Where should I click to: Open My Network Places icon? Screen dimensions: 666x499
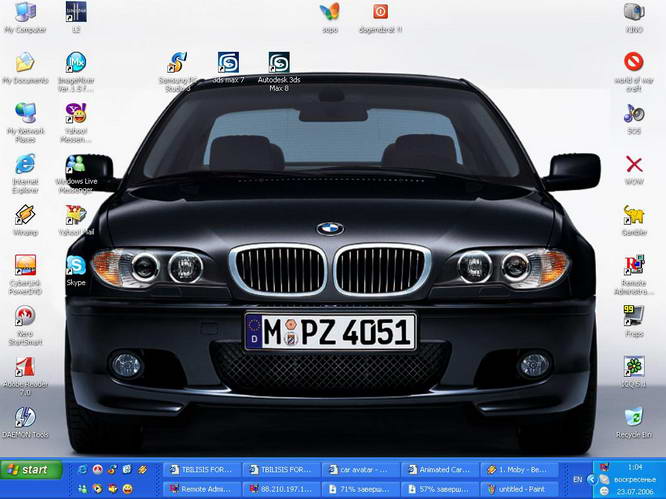[x=25, y=122]
